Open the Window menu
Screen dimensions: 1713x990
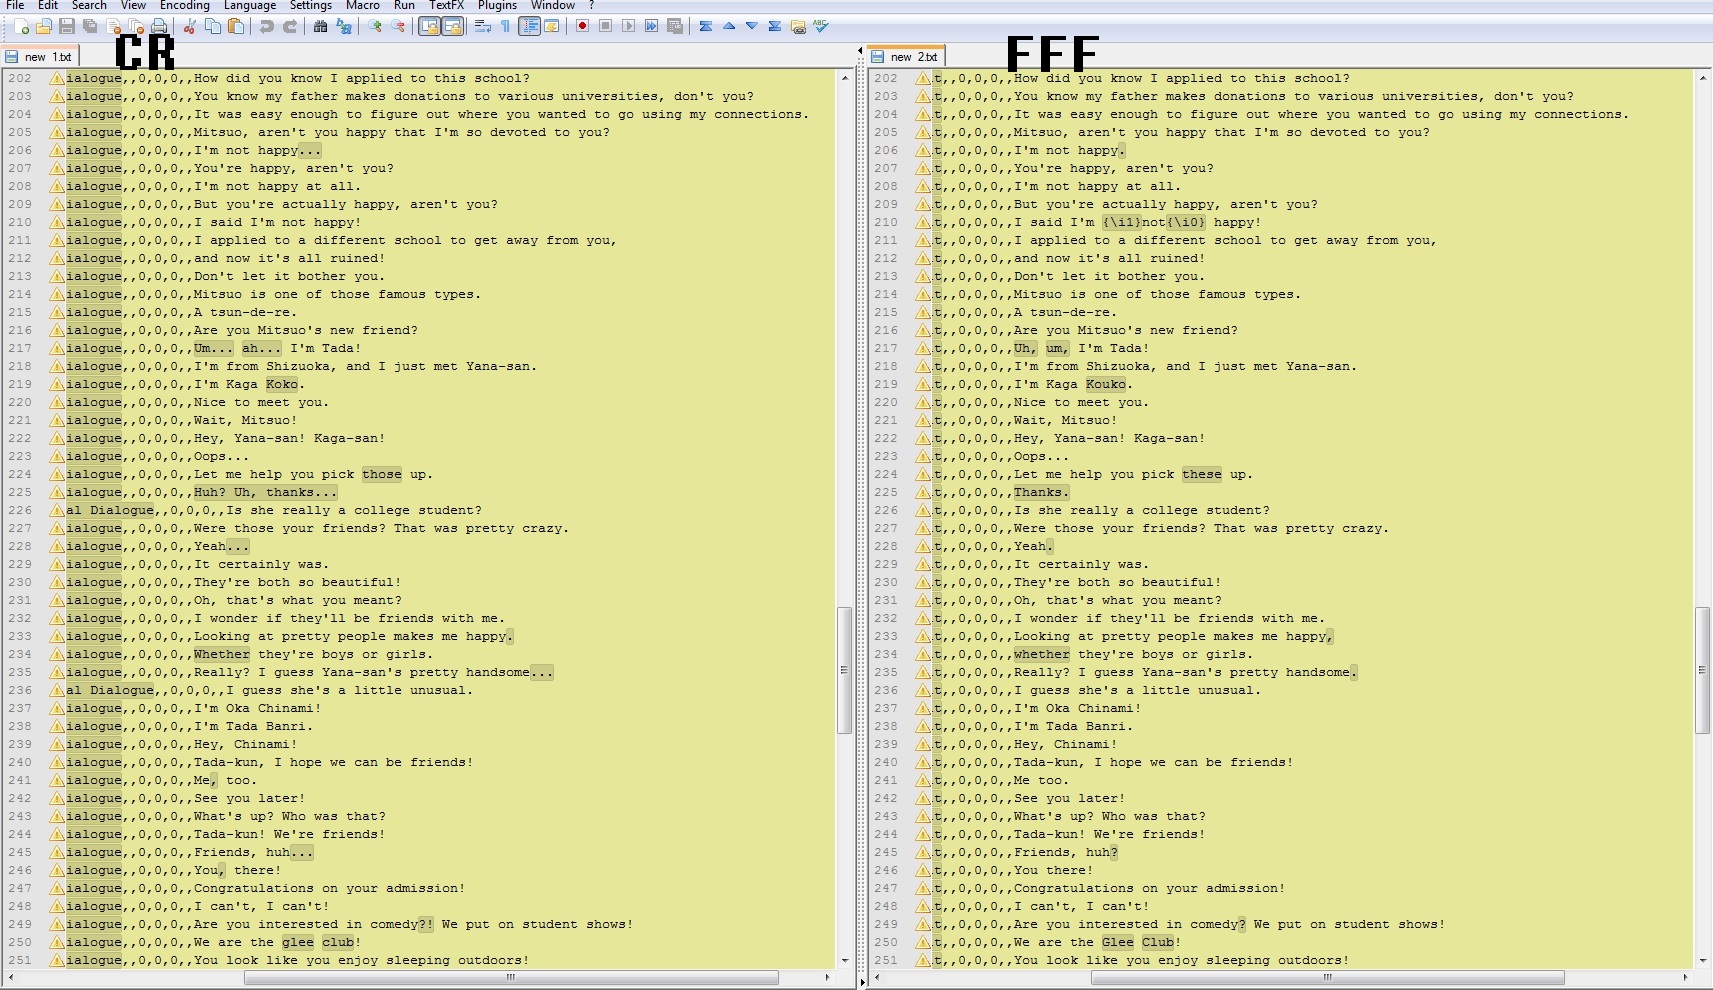point(553,5)
